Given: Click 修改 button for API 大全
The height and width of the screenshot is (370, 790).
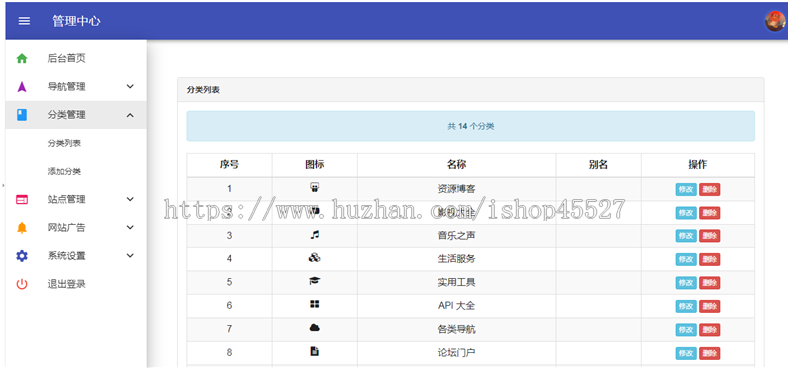Looking at the screenshot, I should tap(686, 306).
